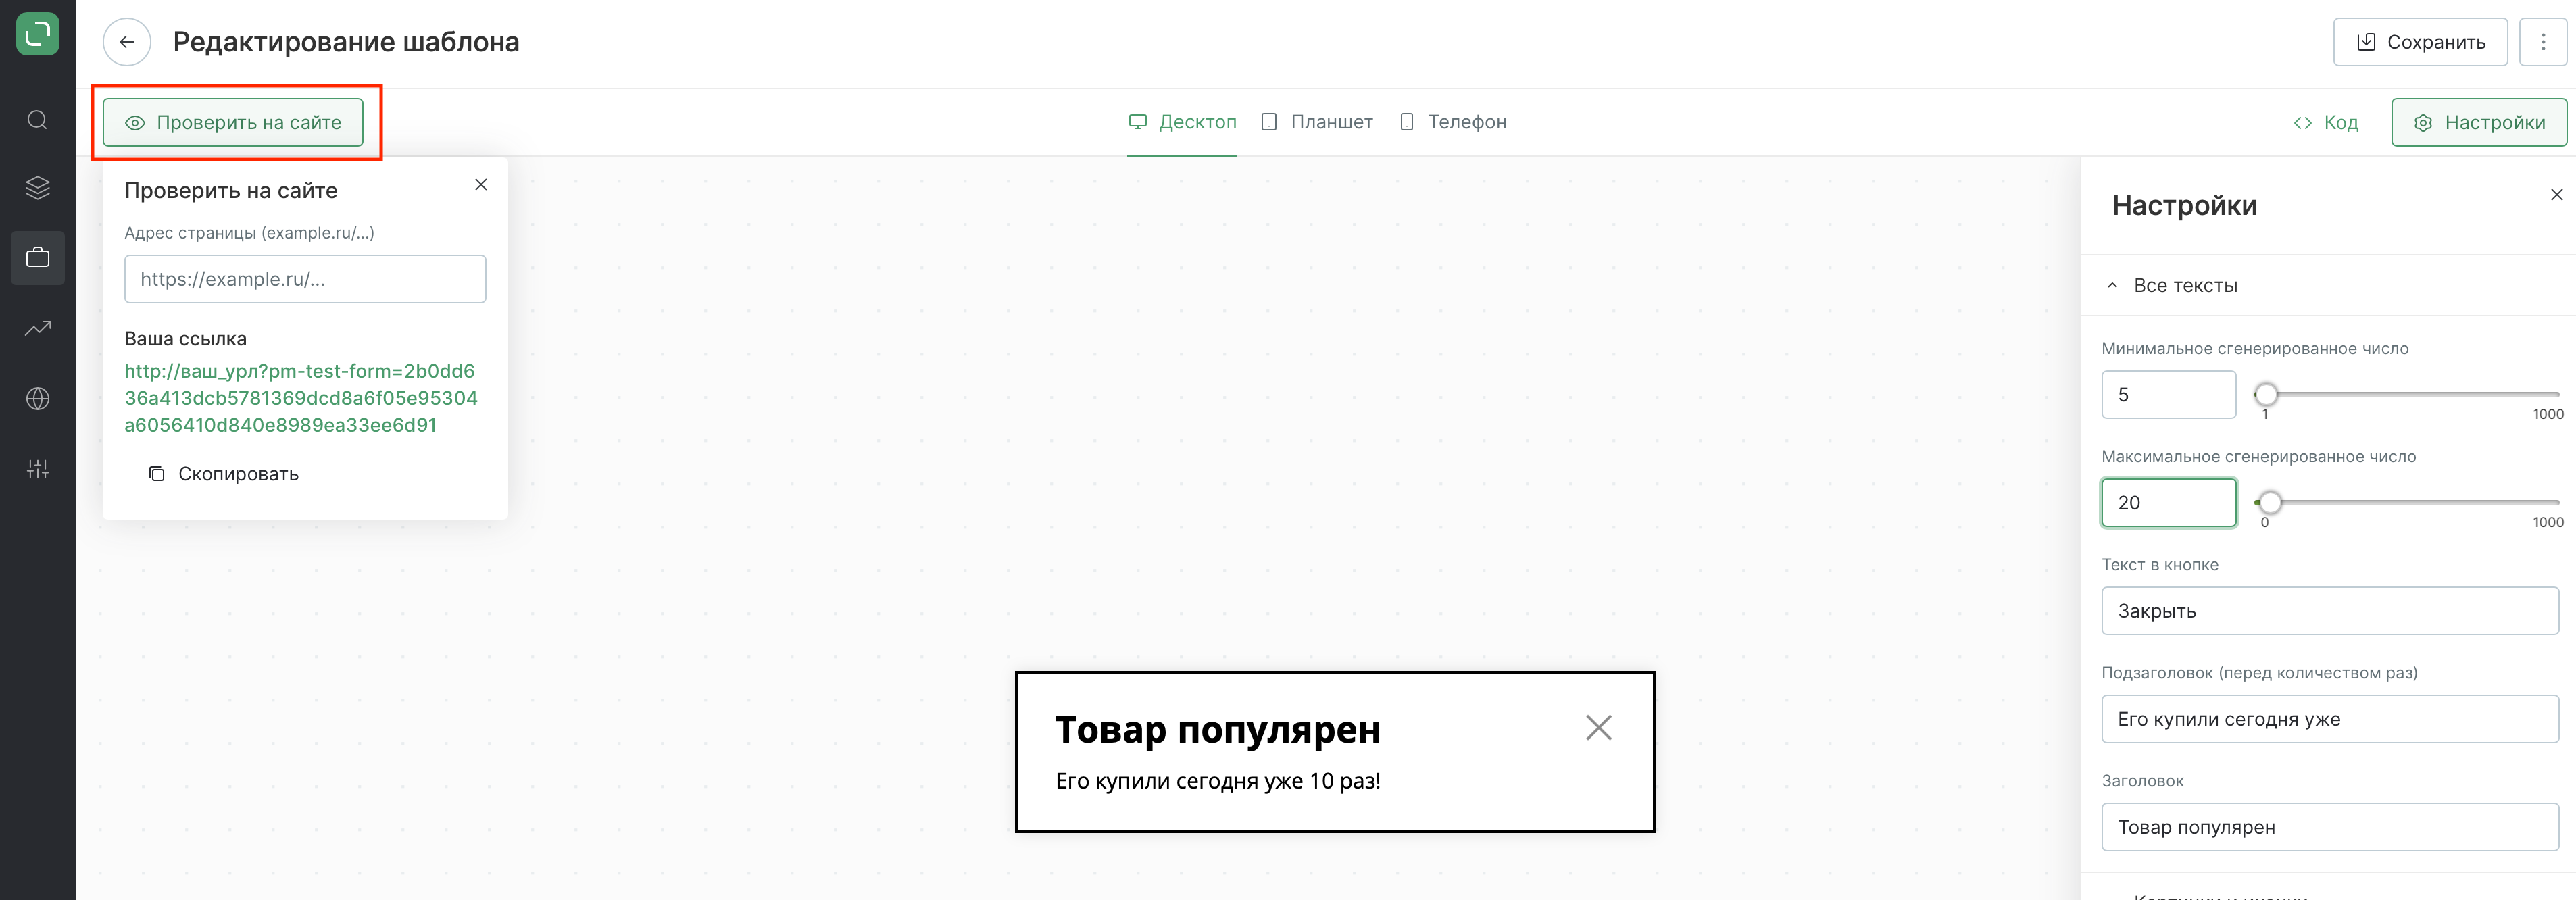Click the minimum generated number field

[x=2168, y=395]
